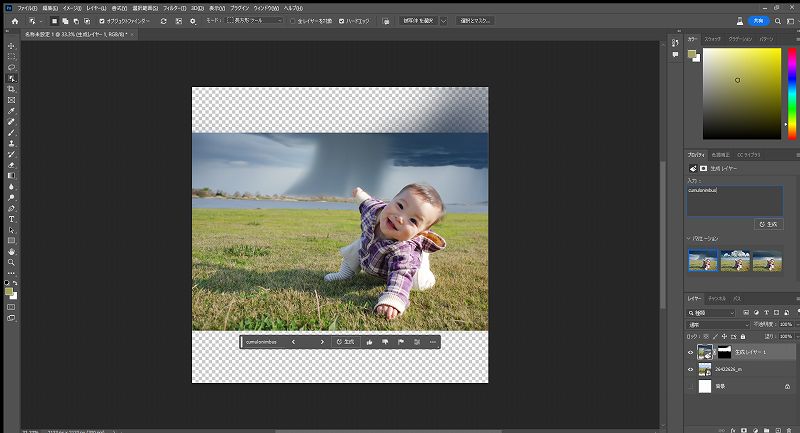Hide the 生成レイヤー 1 layer

pos(690,352)
